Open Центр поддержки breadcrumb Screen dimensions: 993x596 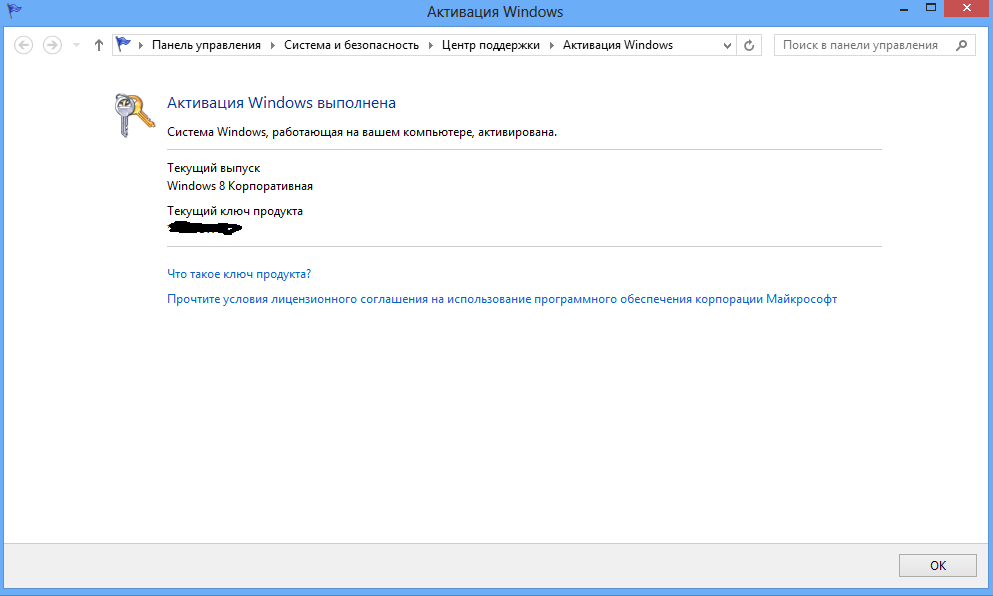tap(491, 45)
